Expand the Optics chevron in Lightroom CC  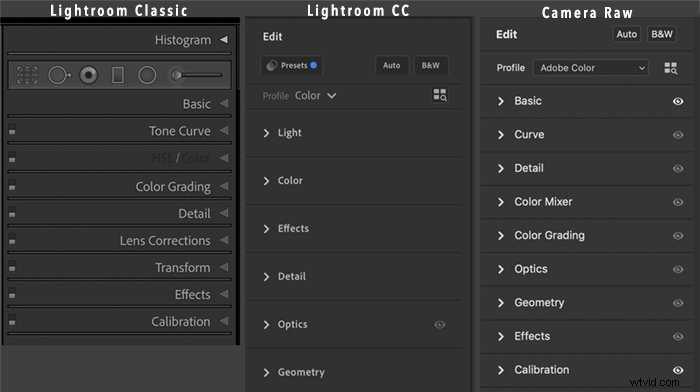[267, 325]
